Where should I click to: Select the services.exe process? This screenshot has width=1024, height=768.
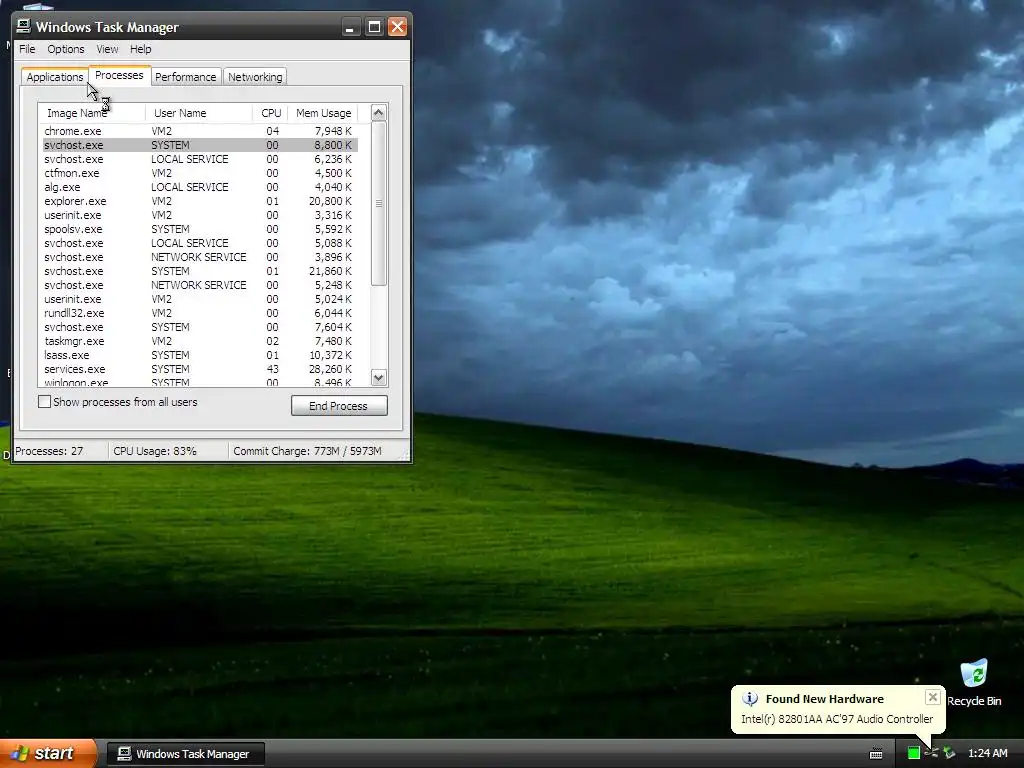pos(200,369)
